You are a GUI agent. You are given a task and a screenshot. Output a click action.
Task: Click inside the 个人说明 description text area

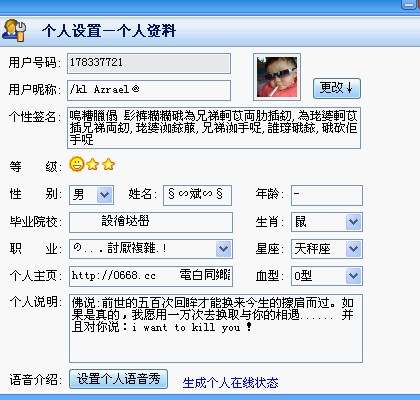pyautogui.click(x=216, y=328)
